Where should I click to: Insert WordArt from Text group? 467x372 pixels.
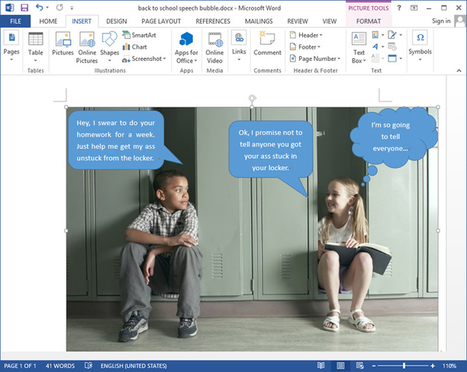pyautogui.click(x=375, y=47)
